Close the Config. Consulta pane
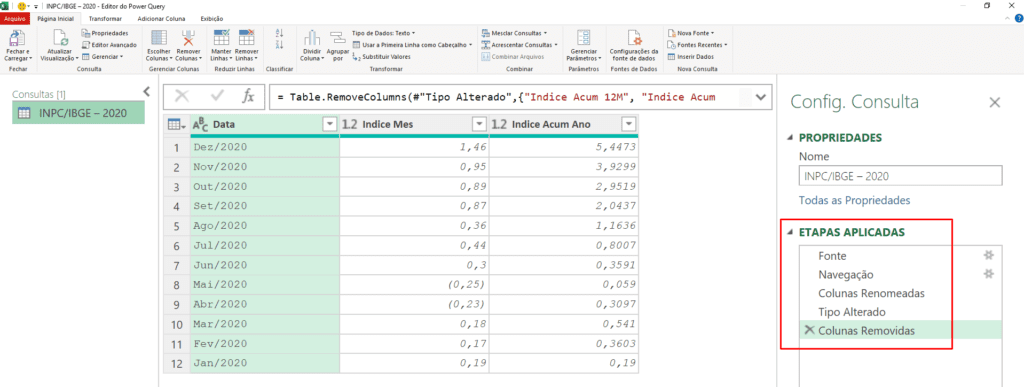 [995, 102]
